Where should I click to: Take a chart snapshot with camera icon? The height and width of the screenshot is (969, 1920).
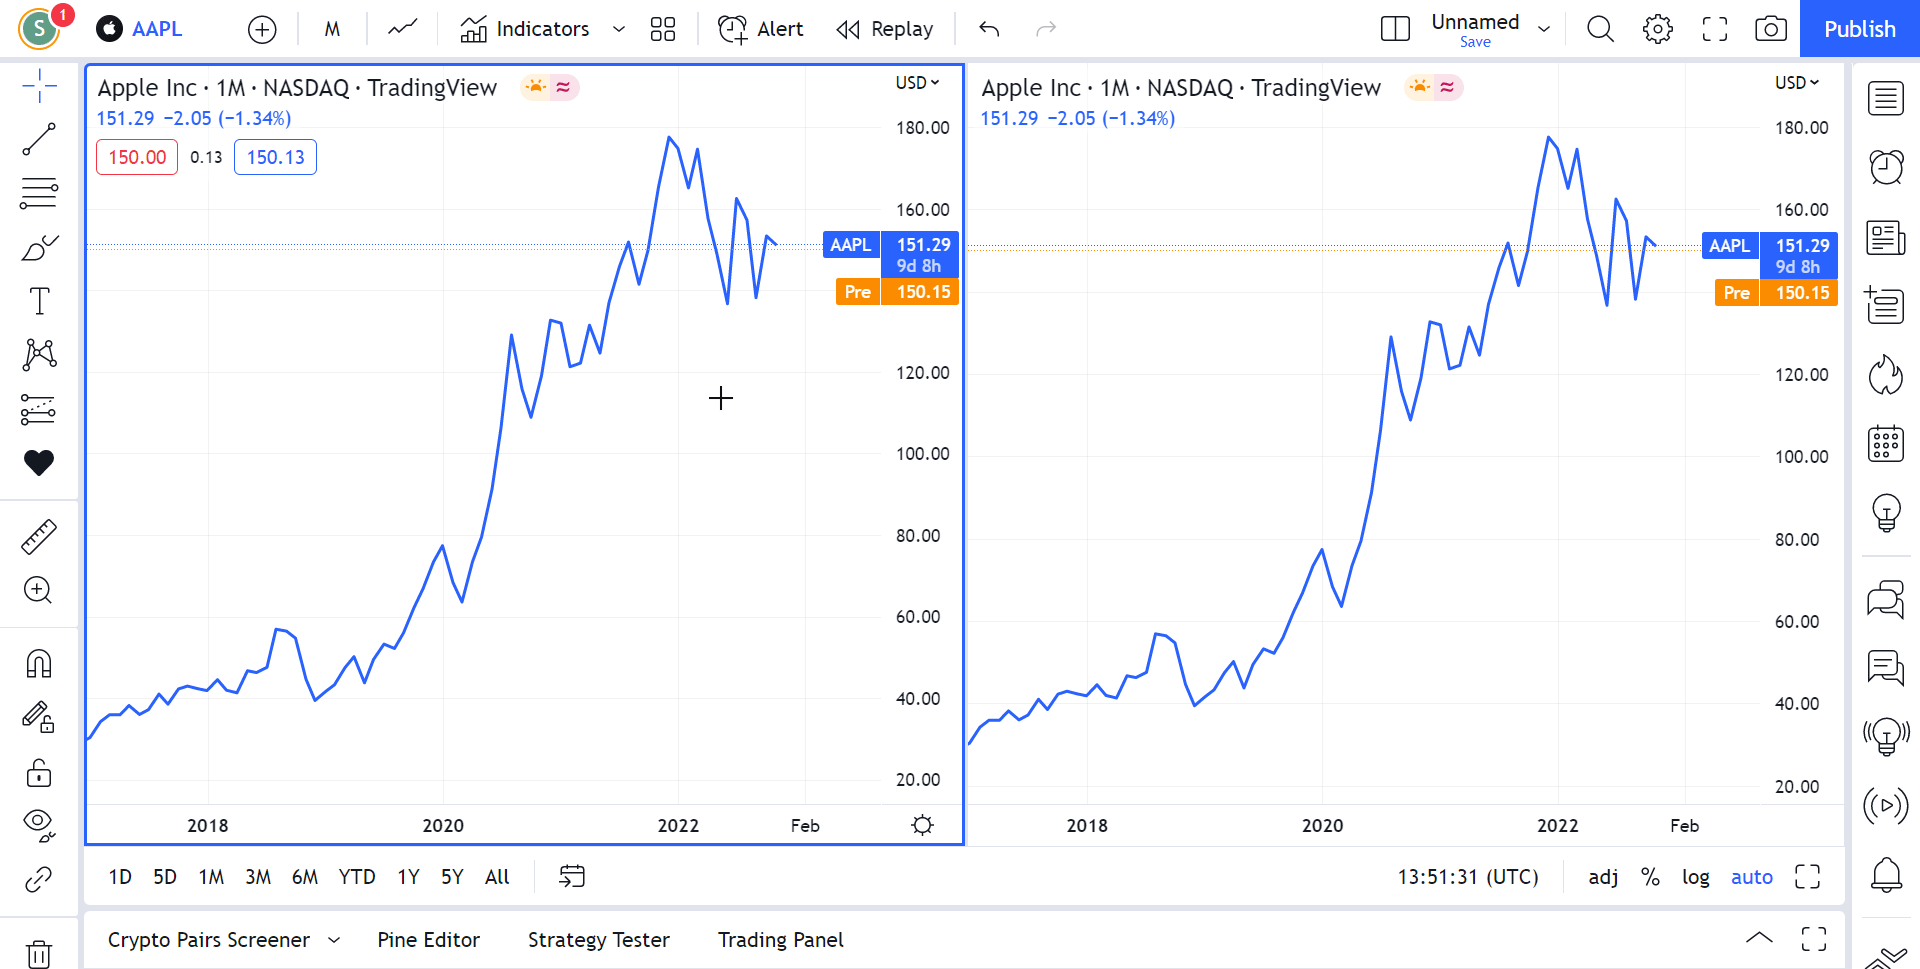[x=1770, y=29]
